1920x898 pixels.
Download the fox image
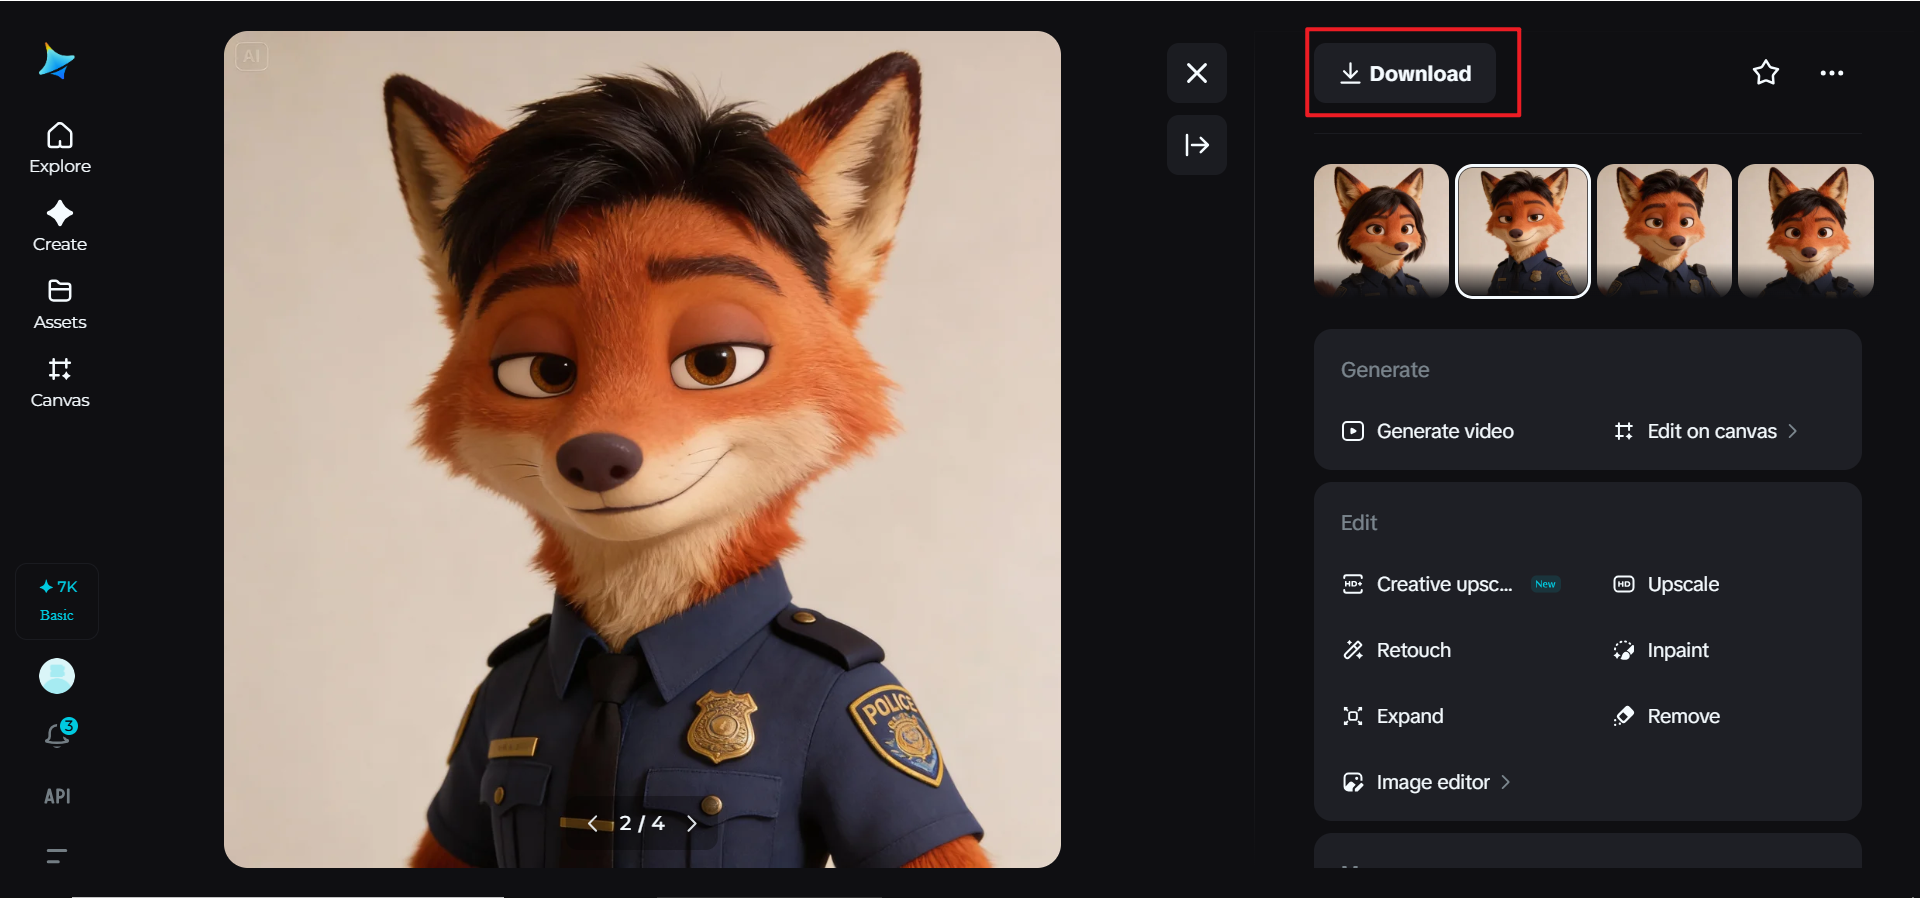pos(1405,73)
